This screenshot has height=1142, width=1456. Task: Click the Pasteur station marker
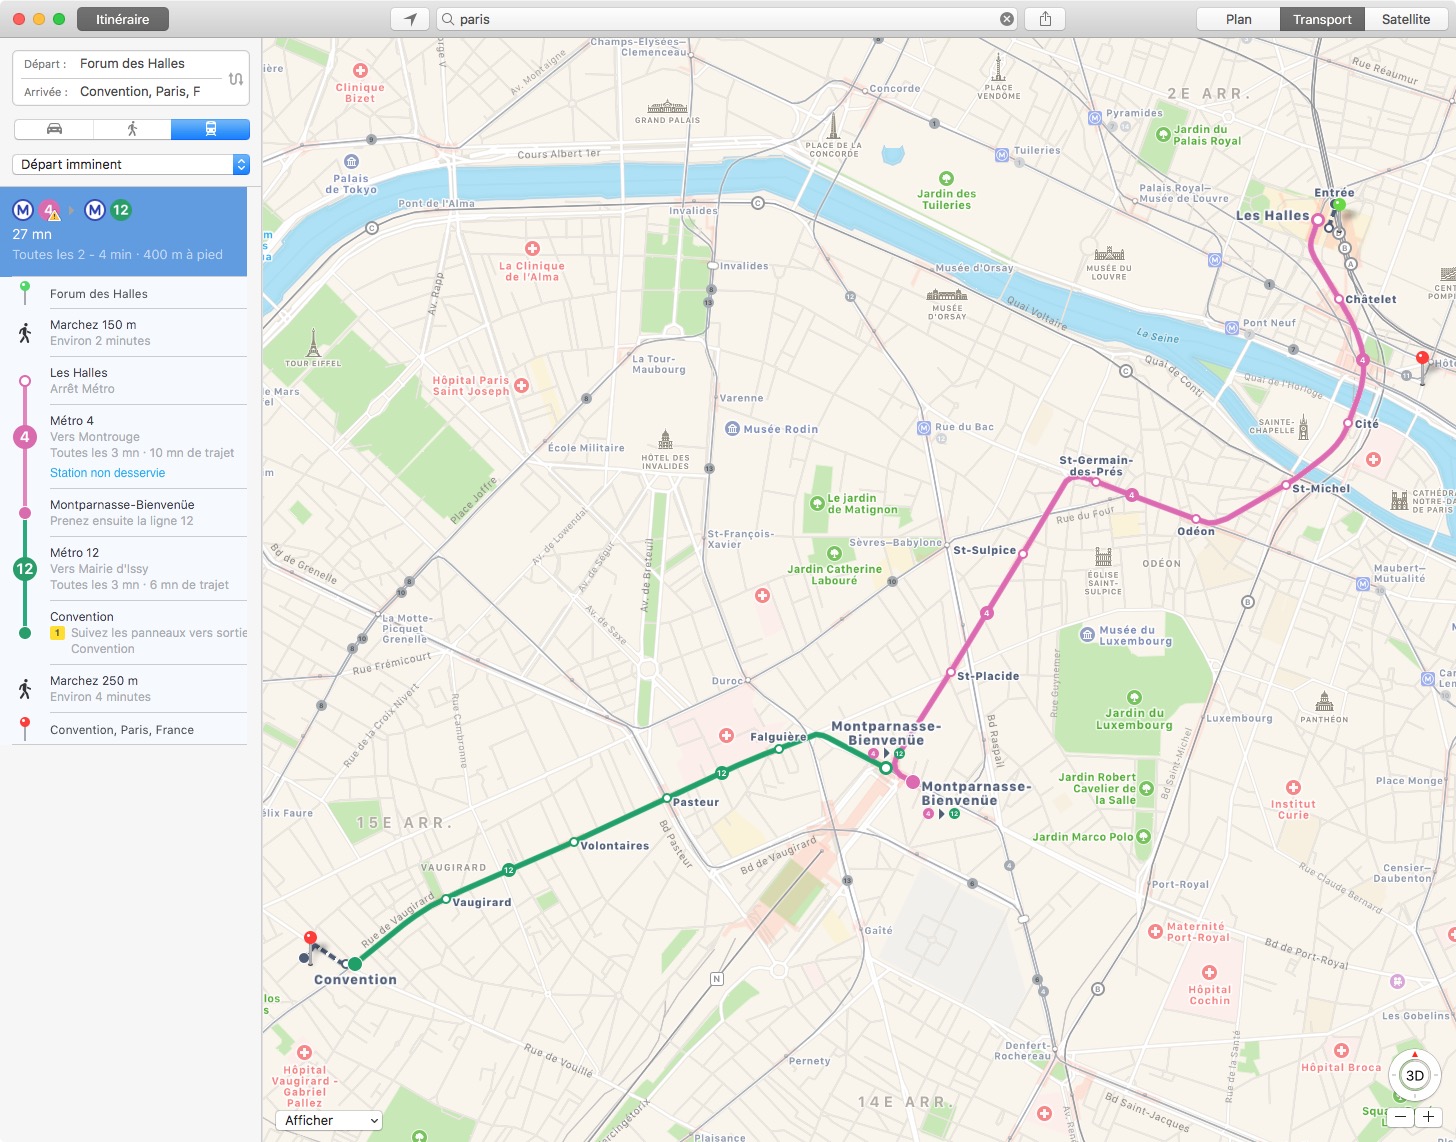(x=667, y=798)
